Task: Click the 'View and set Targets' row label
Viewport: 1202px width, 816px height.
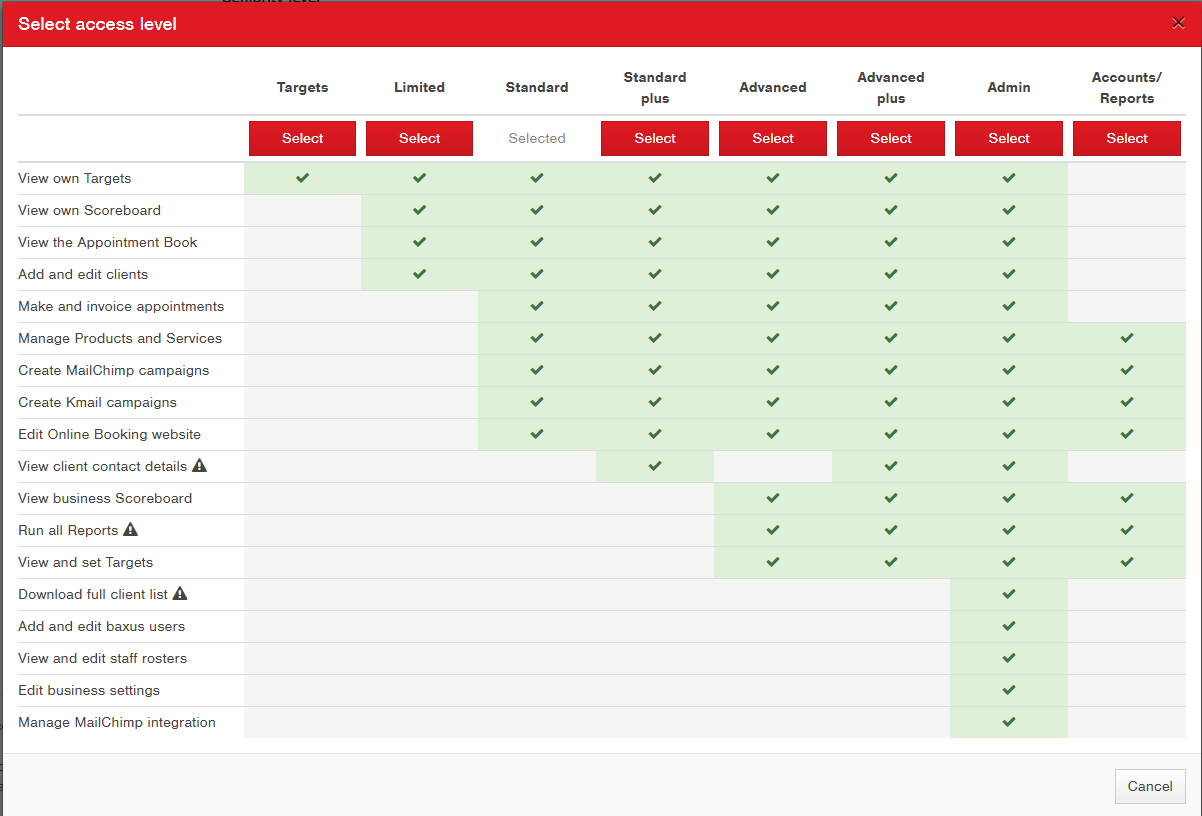Action: (86, 562)
